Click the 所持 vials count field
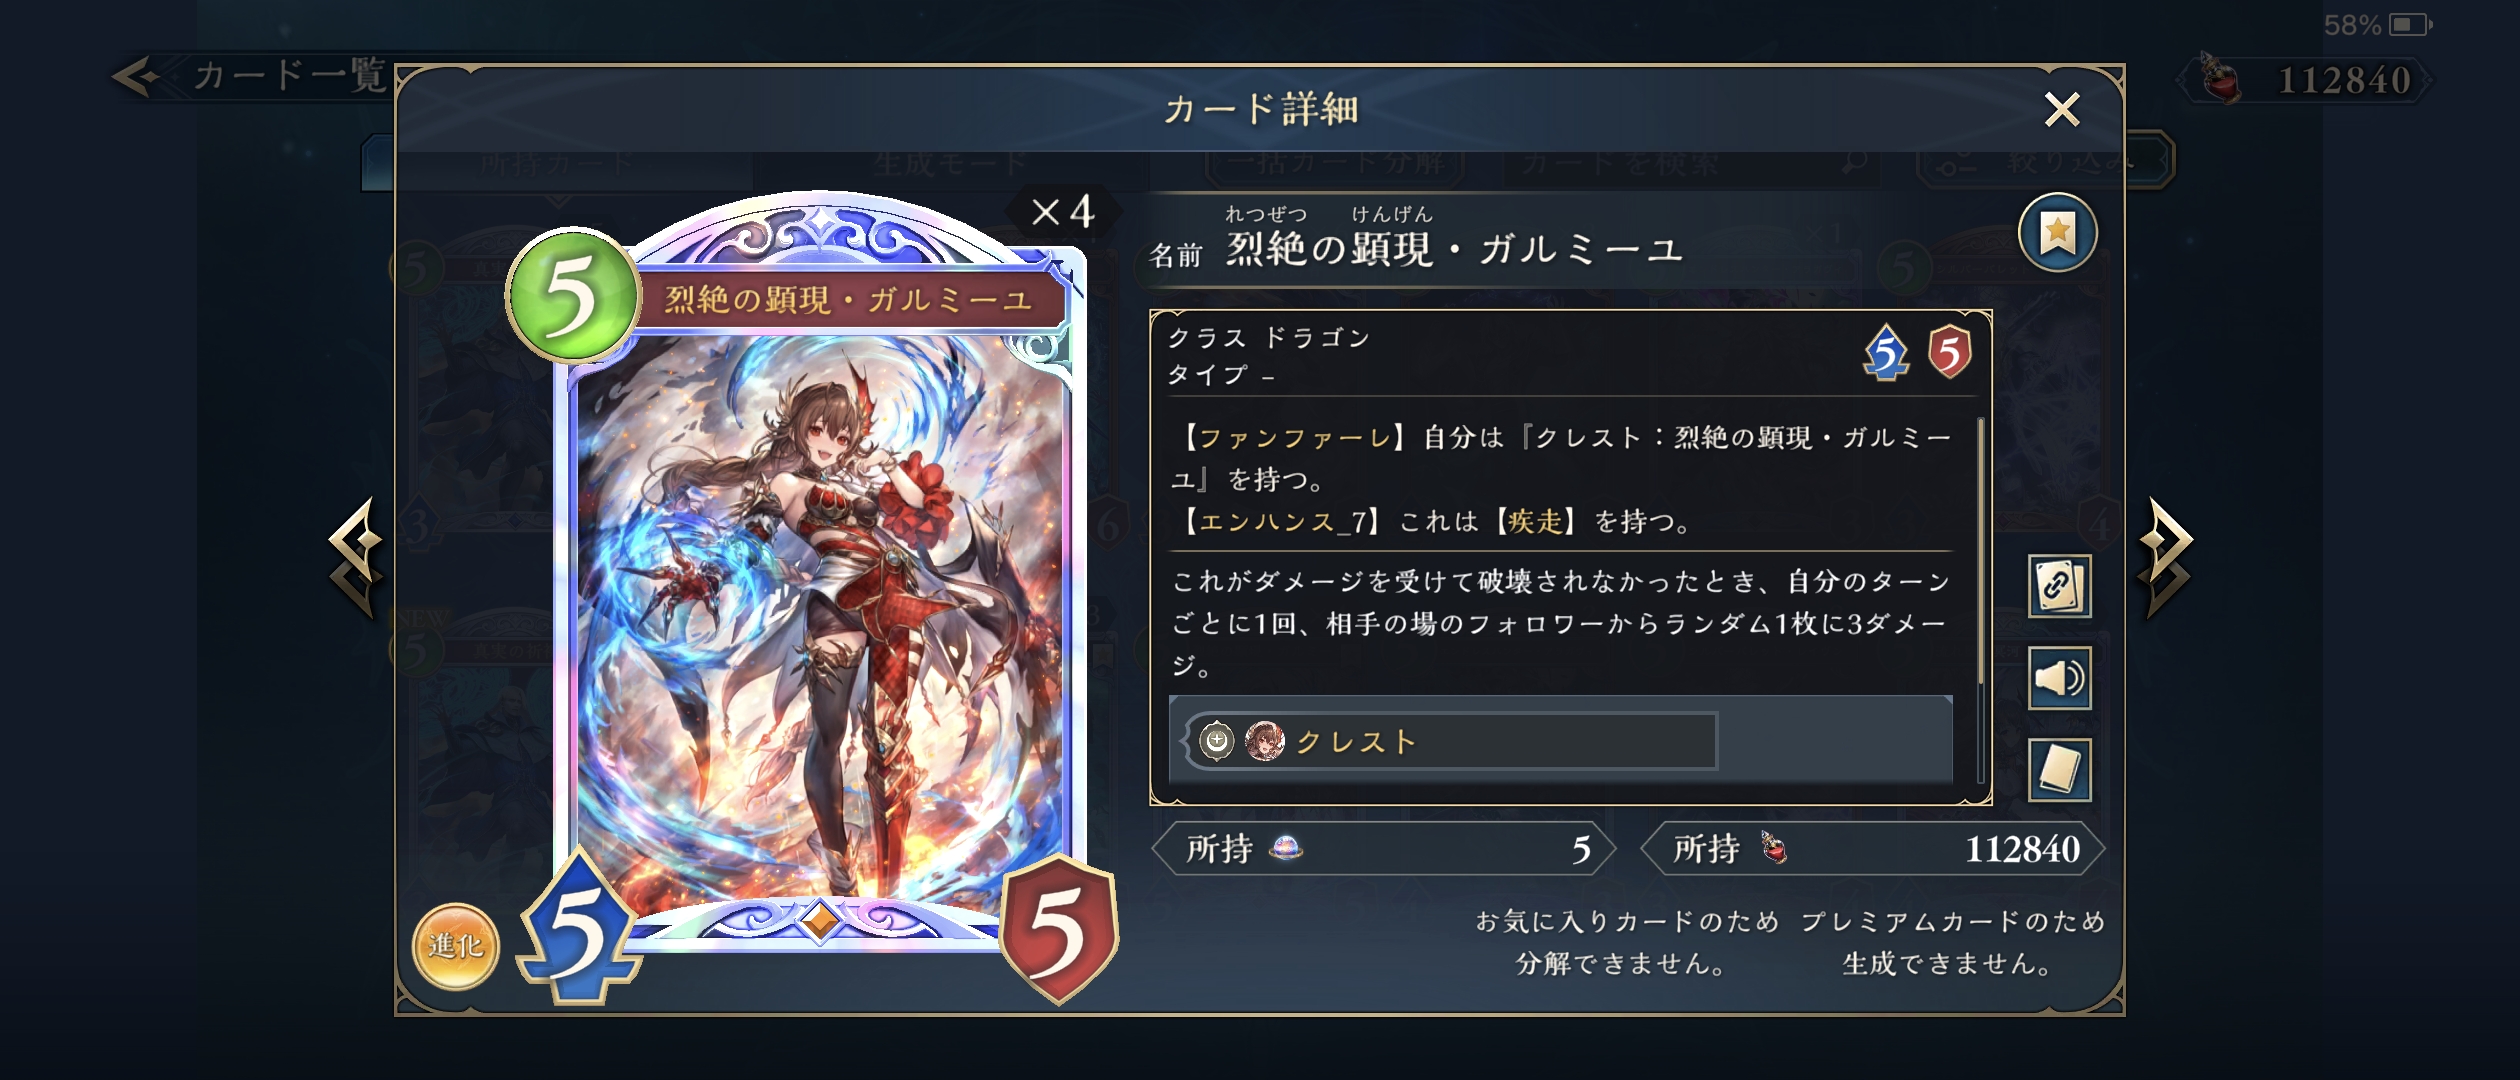This screenshot has width=2520, height=1080. pos(1873,849)
